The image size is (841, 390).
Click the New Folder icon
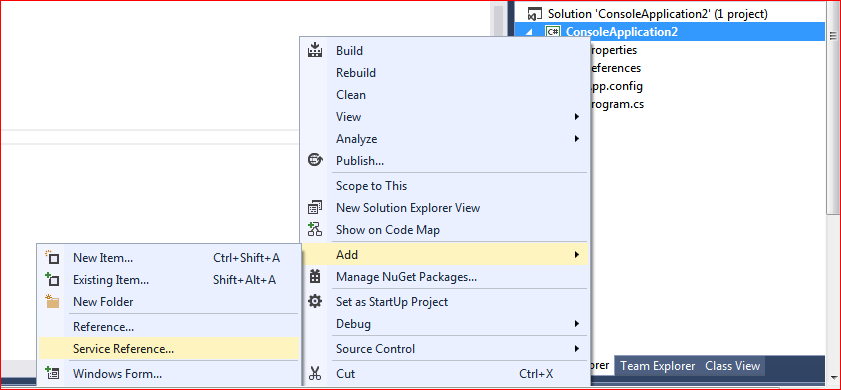(x=52, y=301)
